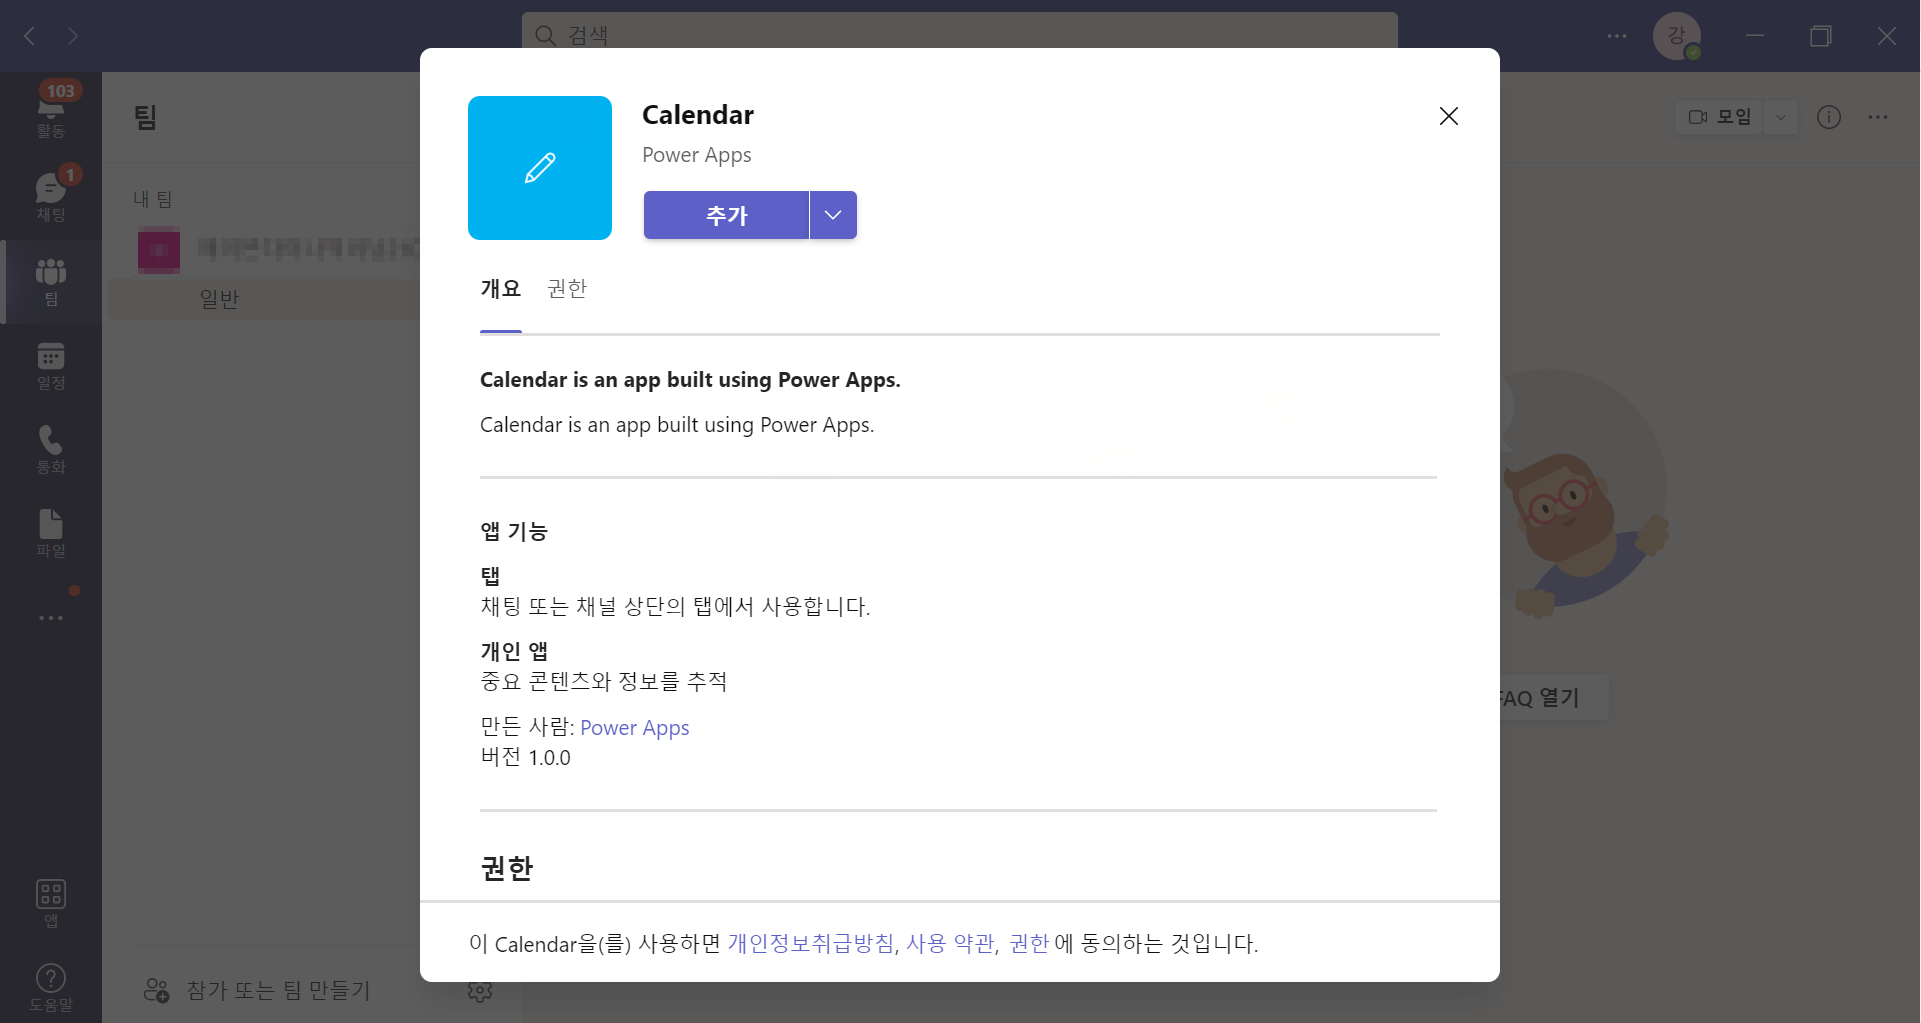
Task: Minimize the Teams window
Action: click(1755, 36)
